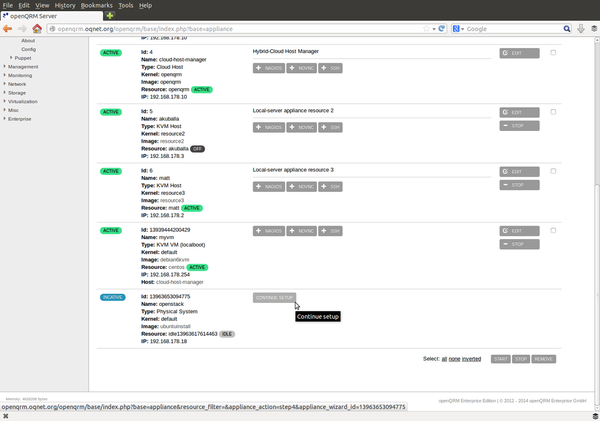Image resolution: width=600 pixels, height=421 pixels.
Task: Open the About sidebar link
Action: point(28,41)
